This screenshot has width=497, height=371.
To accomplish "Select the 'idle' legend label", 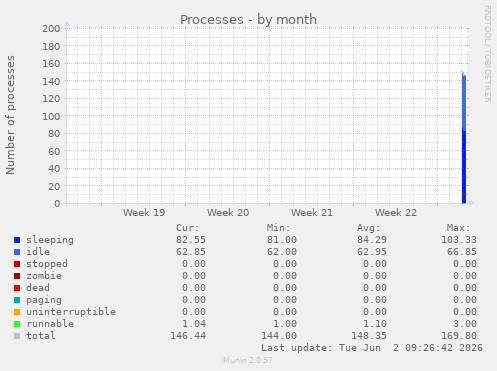I will pos(38,252).
